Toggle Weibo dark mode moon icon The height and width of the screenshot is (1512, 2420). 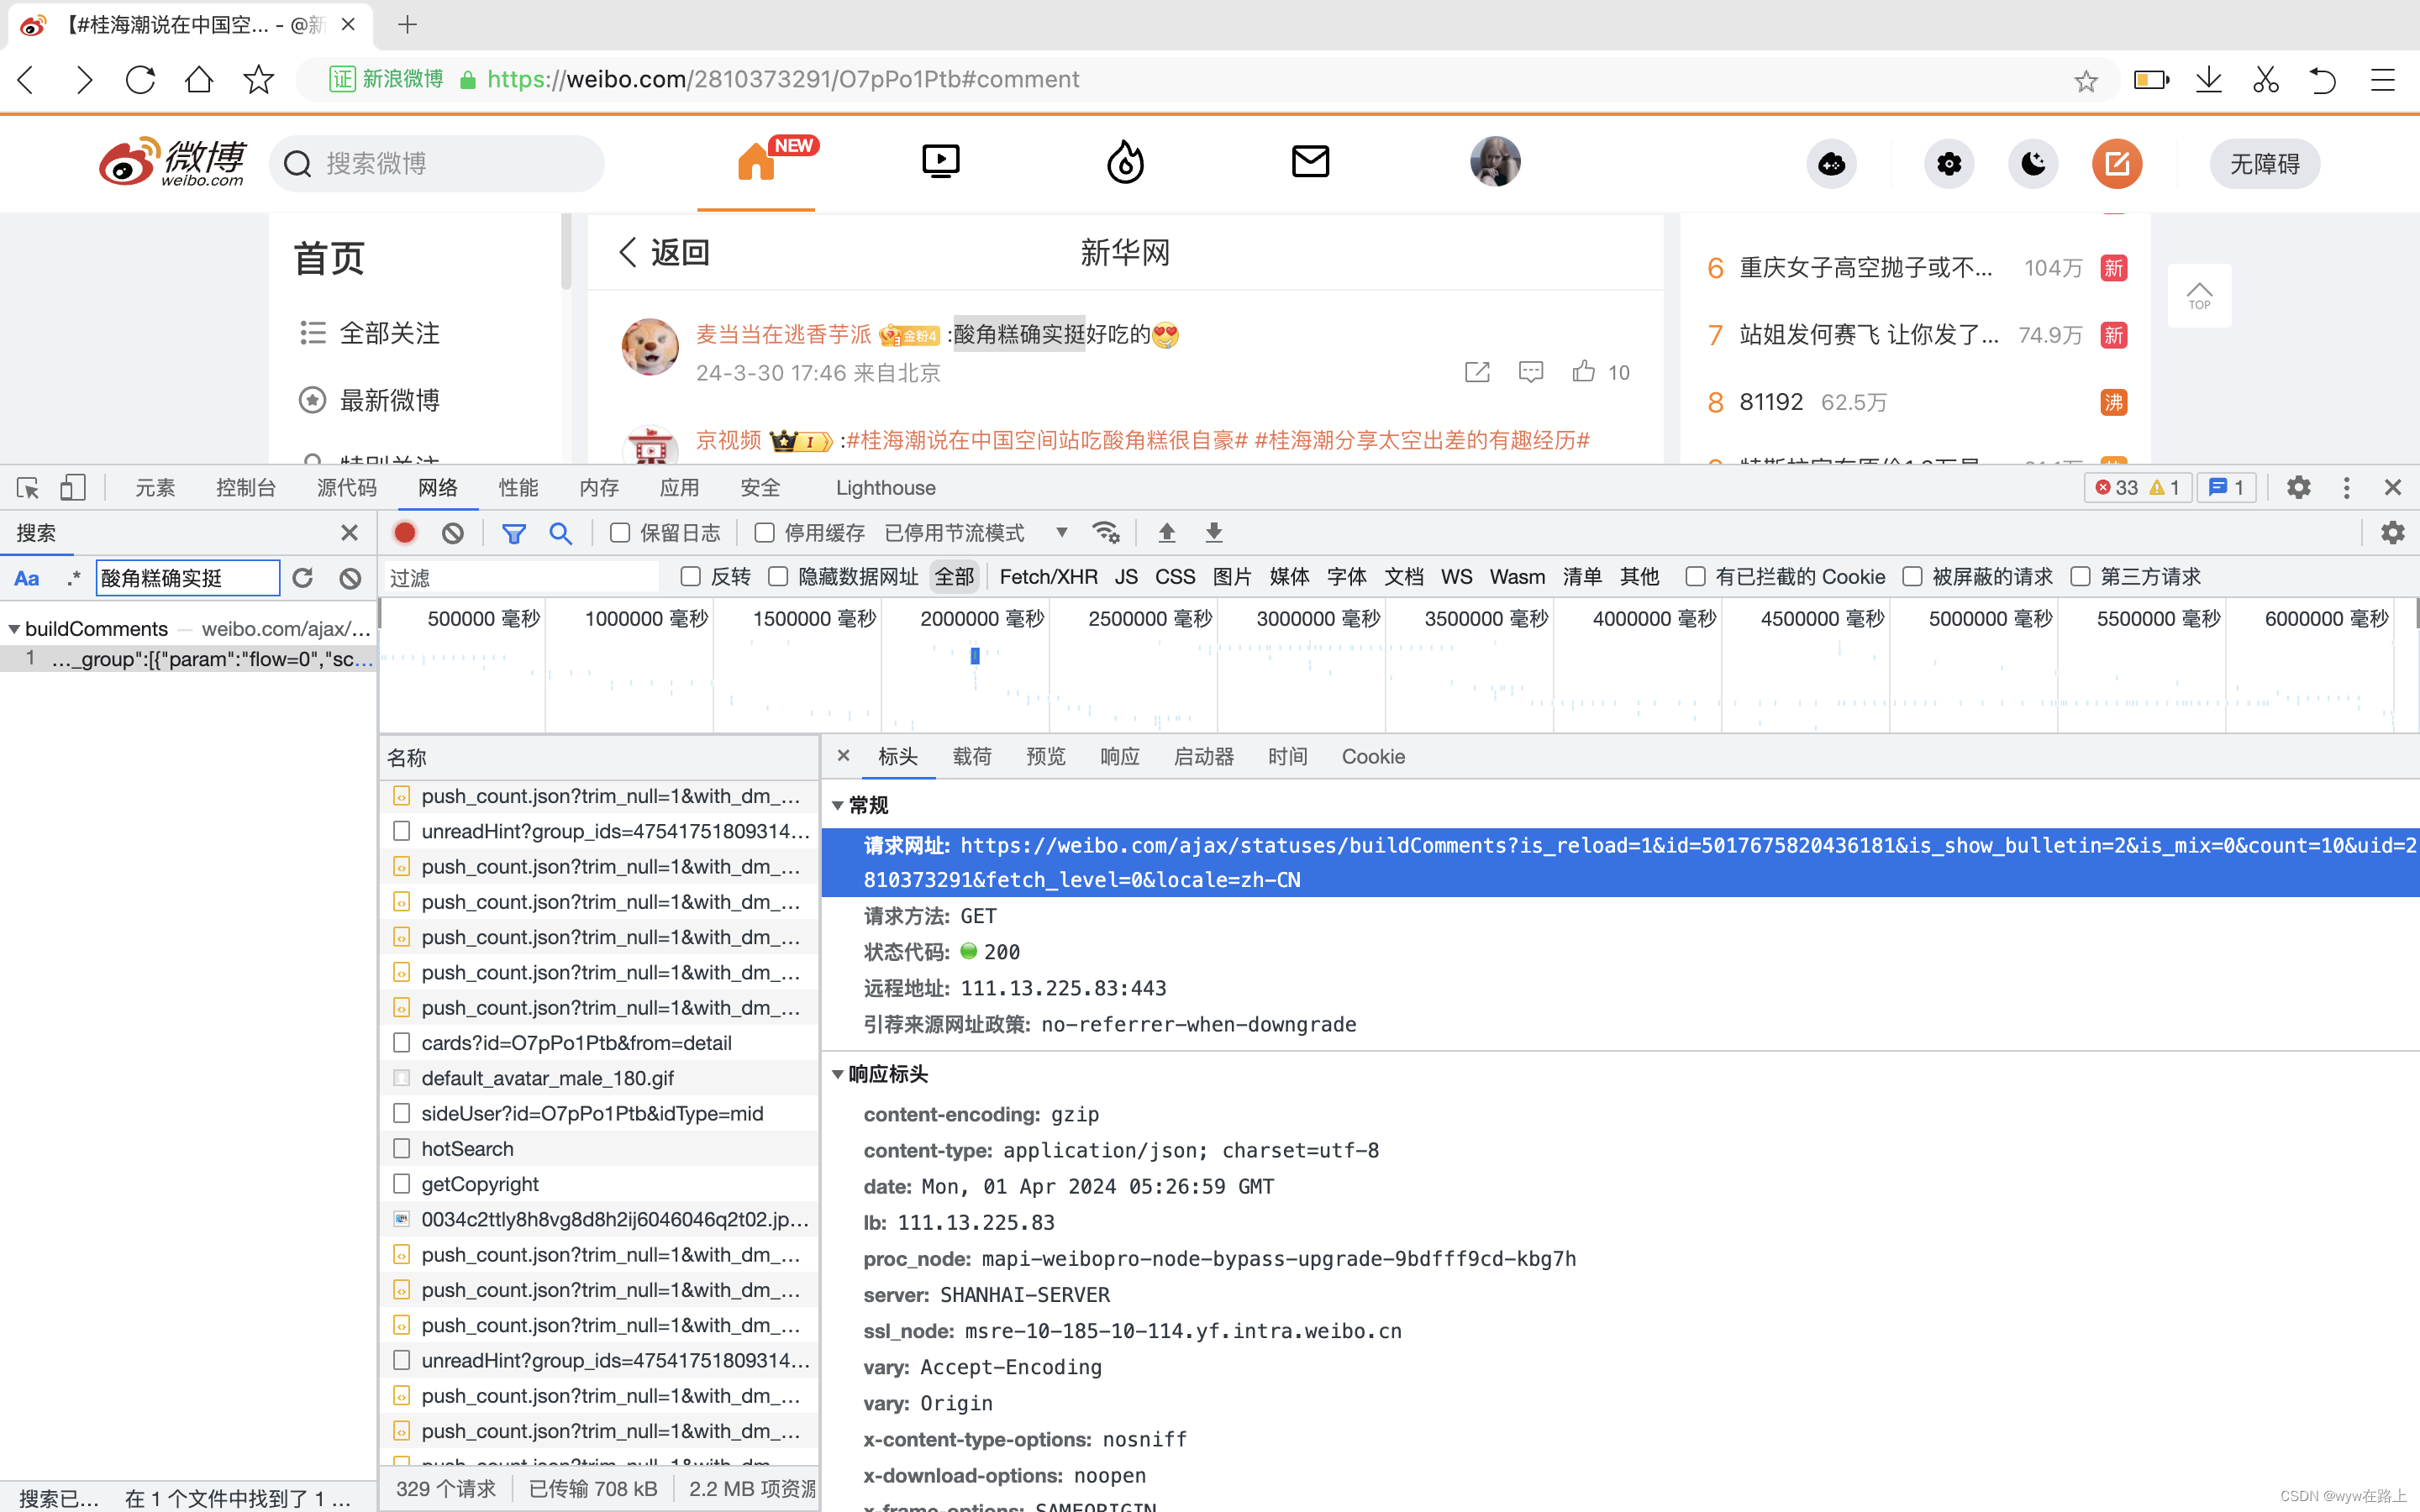coord(2033,164)
